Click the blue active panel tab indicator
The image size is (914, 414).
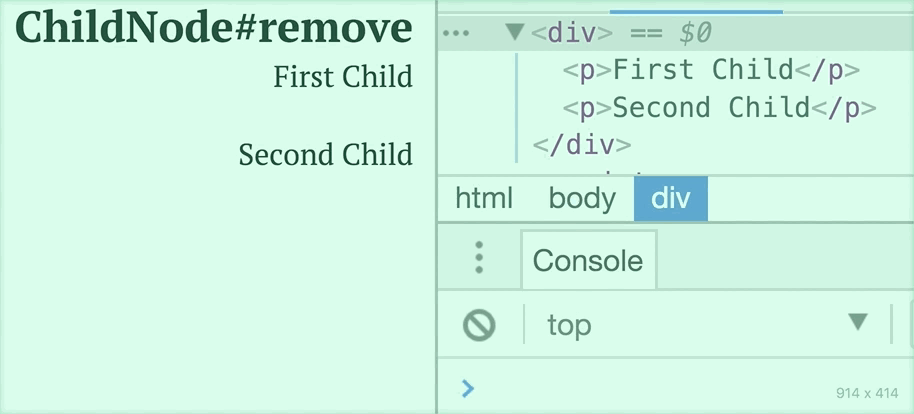click(x=696, y=11)
